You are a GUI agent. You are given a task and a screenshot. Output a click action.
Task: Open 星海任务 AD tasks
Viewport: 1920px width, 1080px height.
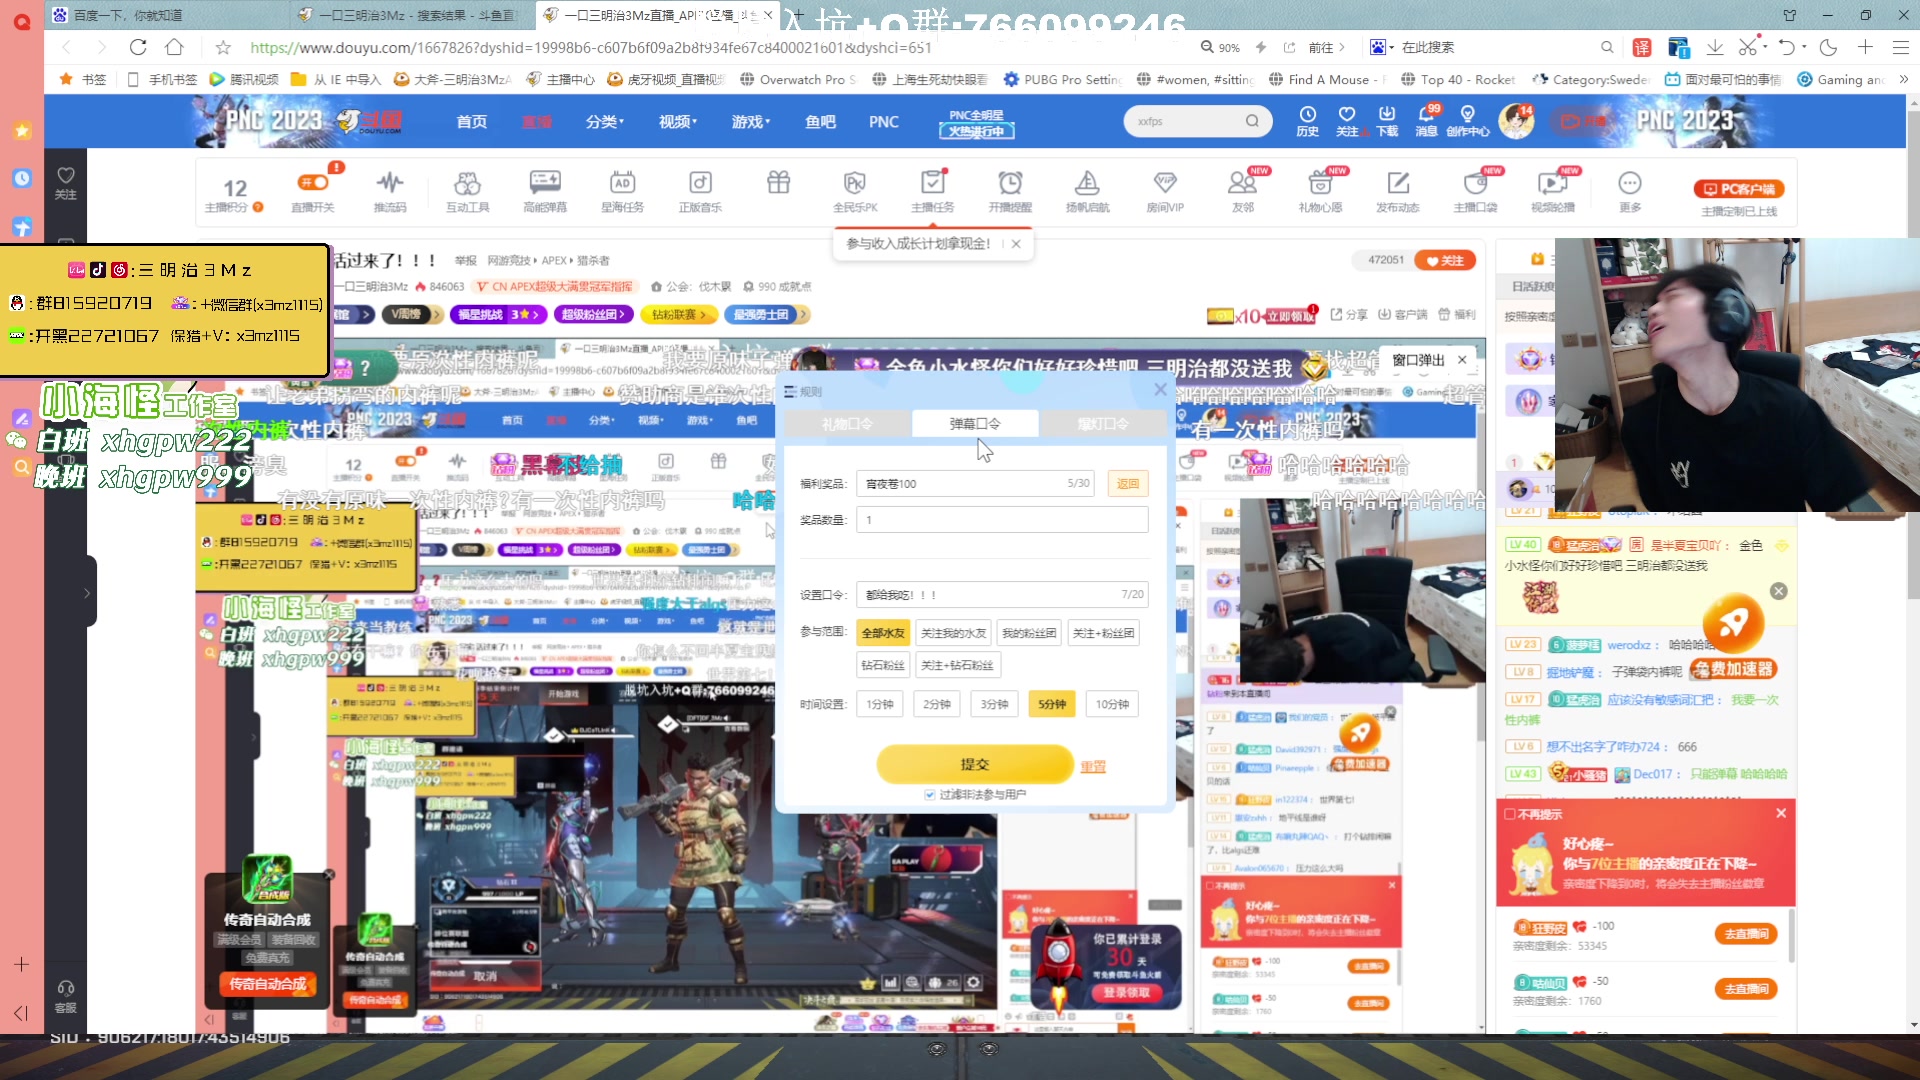[x=622, y=190]
